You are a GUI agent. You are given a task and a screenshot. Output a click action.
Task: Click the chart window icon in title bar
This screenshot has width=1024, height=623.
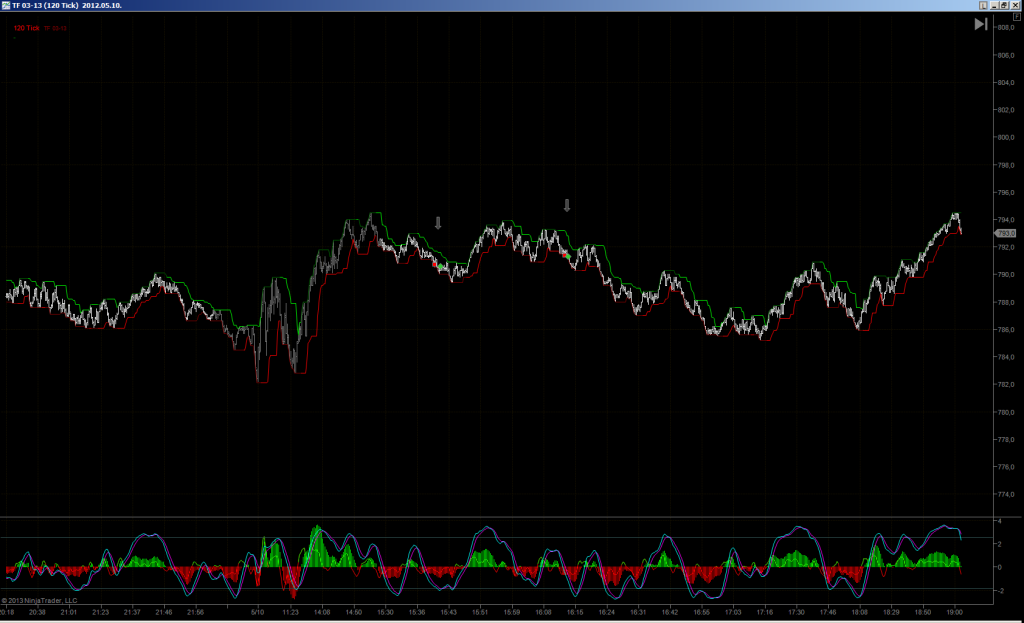pos(5,5)
